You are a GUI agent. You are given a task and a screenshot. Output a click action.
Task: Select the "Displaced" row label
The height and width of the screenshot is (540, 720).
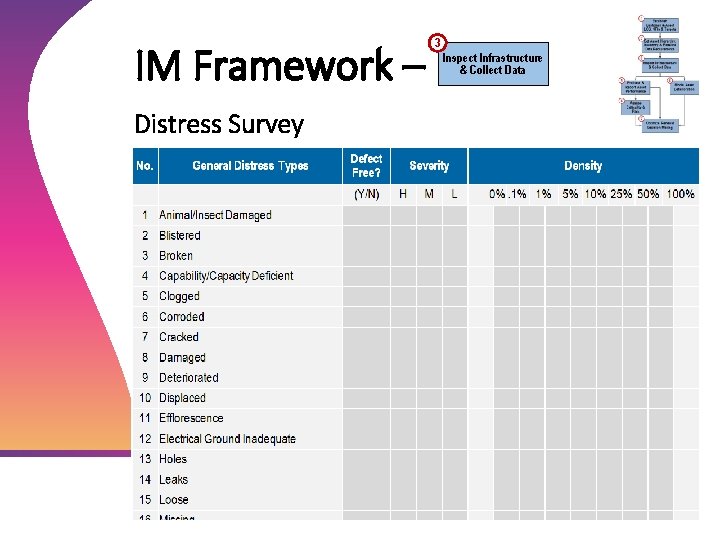point(182,398)
